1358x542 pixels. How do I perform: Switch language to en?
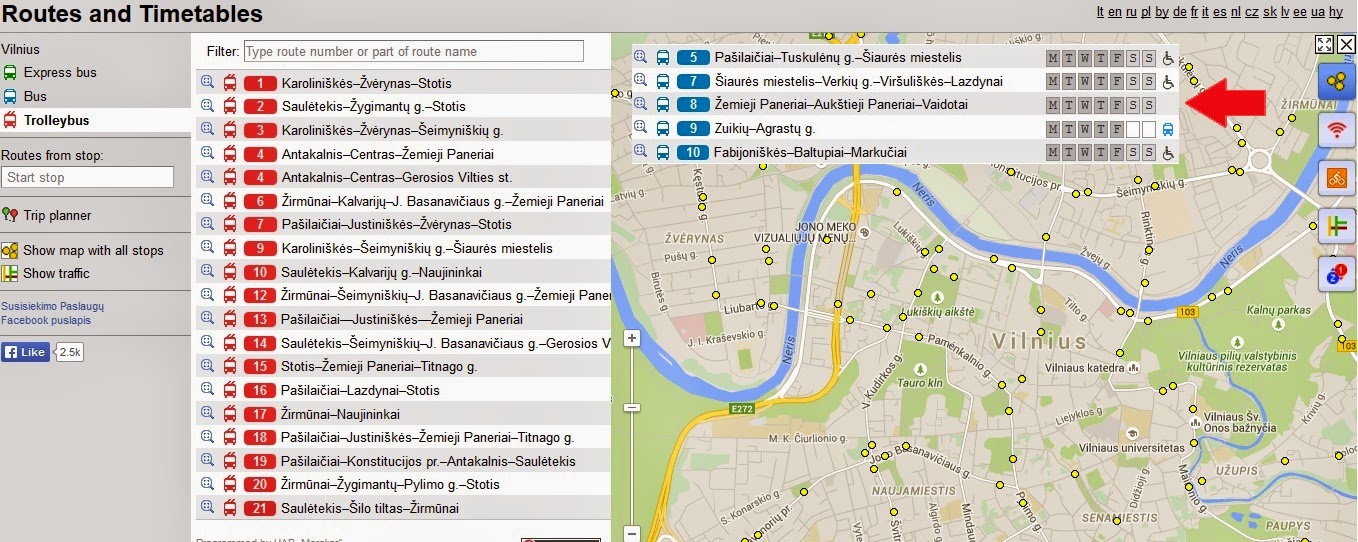pyautogui.click(x=1114, y=12)
